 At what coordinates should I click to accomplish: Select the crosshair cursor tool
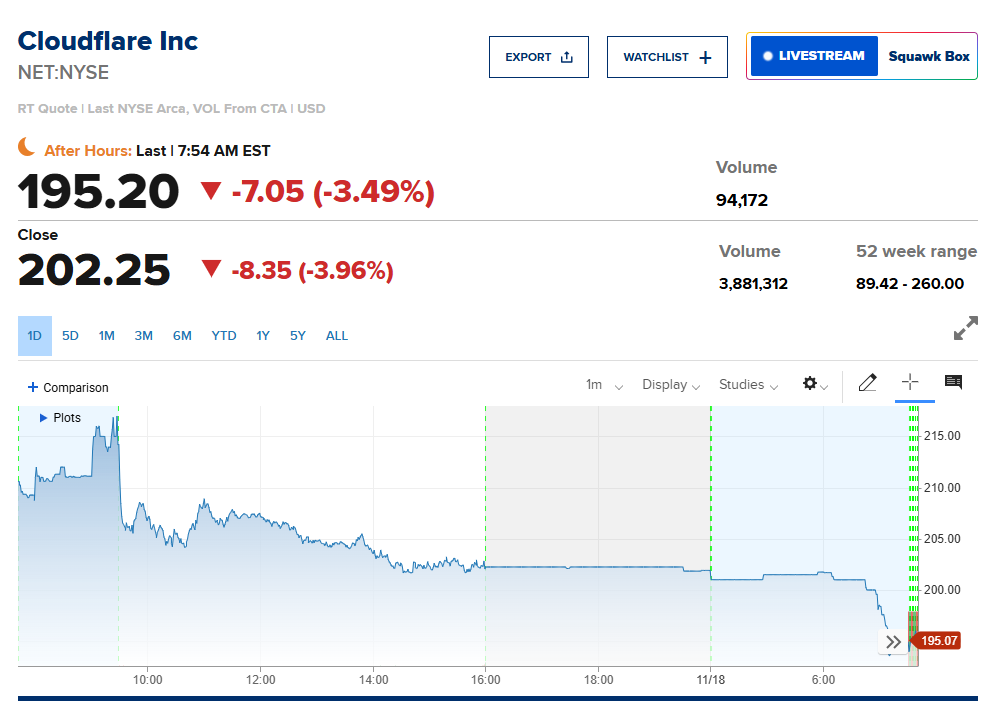click(910, 383)
